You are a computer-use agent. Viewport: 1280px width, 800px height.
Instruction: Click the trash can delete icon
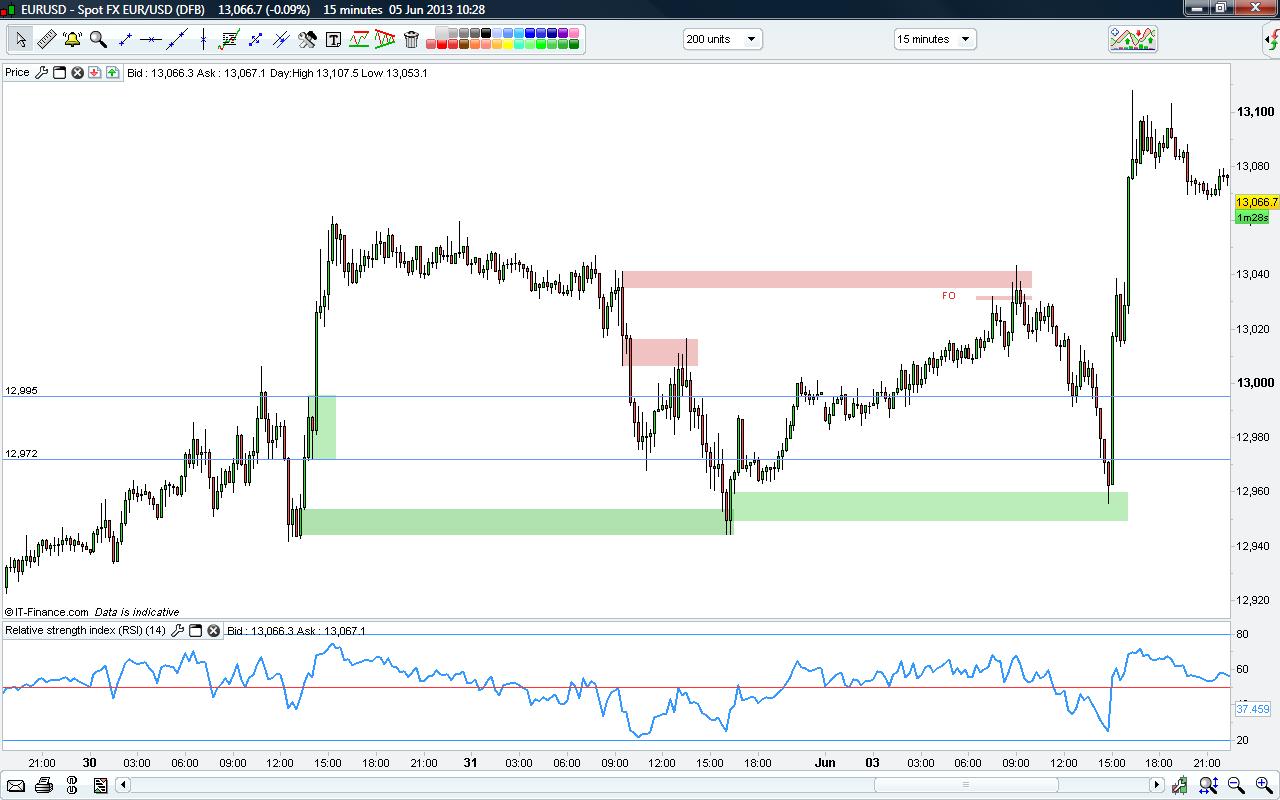click(411, 40)
